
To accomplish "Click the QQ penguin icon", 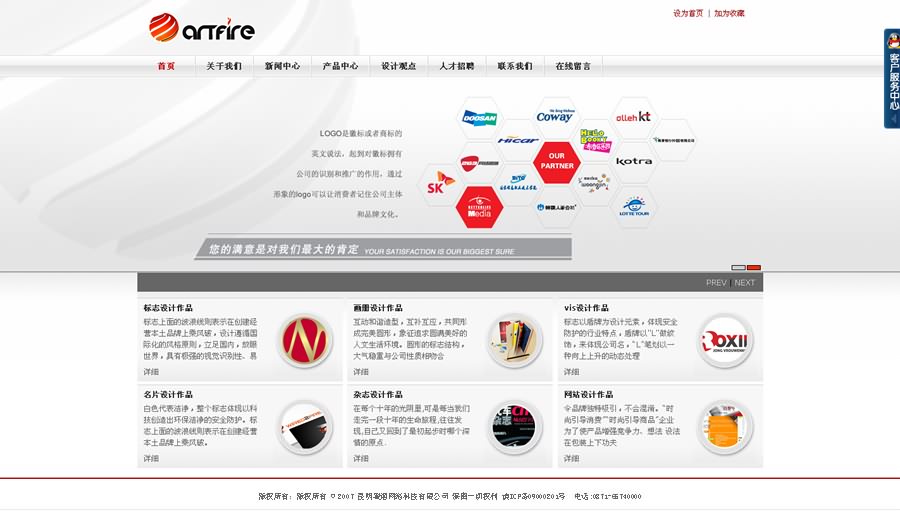I will tap(894, 40).
